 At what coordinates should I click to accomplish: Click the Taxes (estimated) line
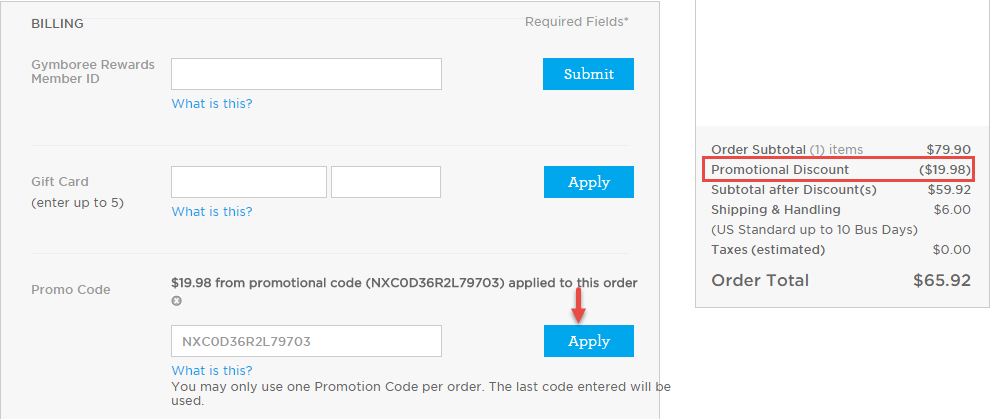[x=840, y=250]
